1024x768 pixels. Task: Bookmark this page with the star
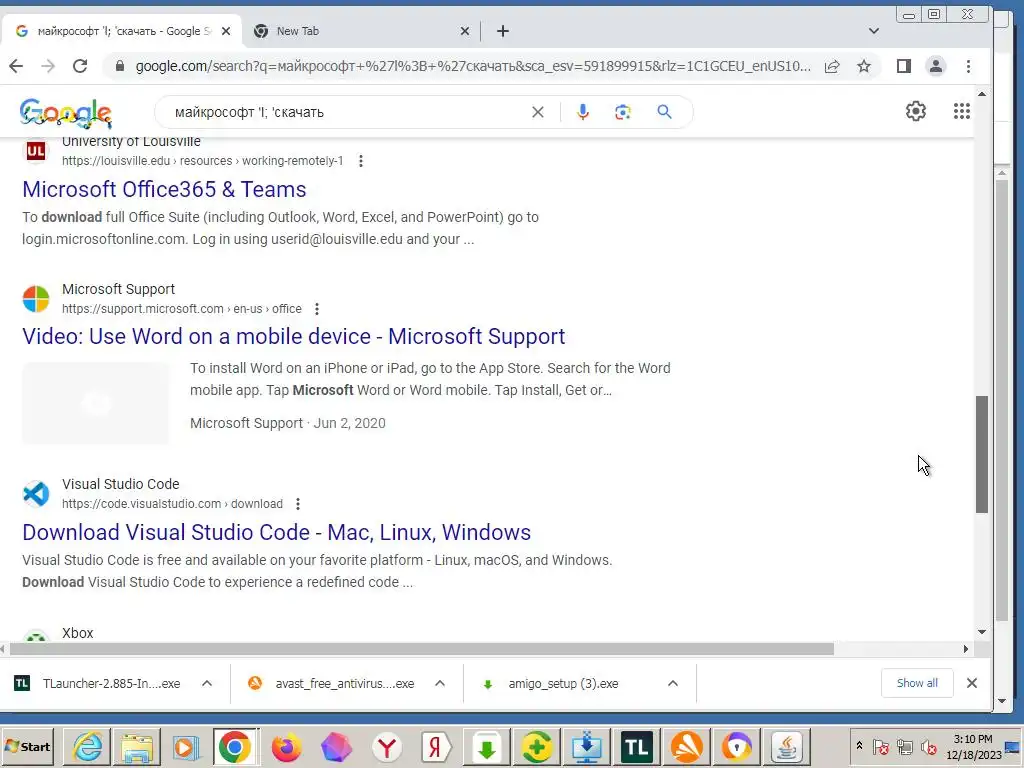point(864,66)
